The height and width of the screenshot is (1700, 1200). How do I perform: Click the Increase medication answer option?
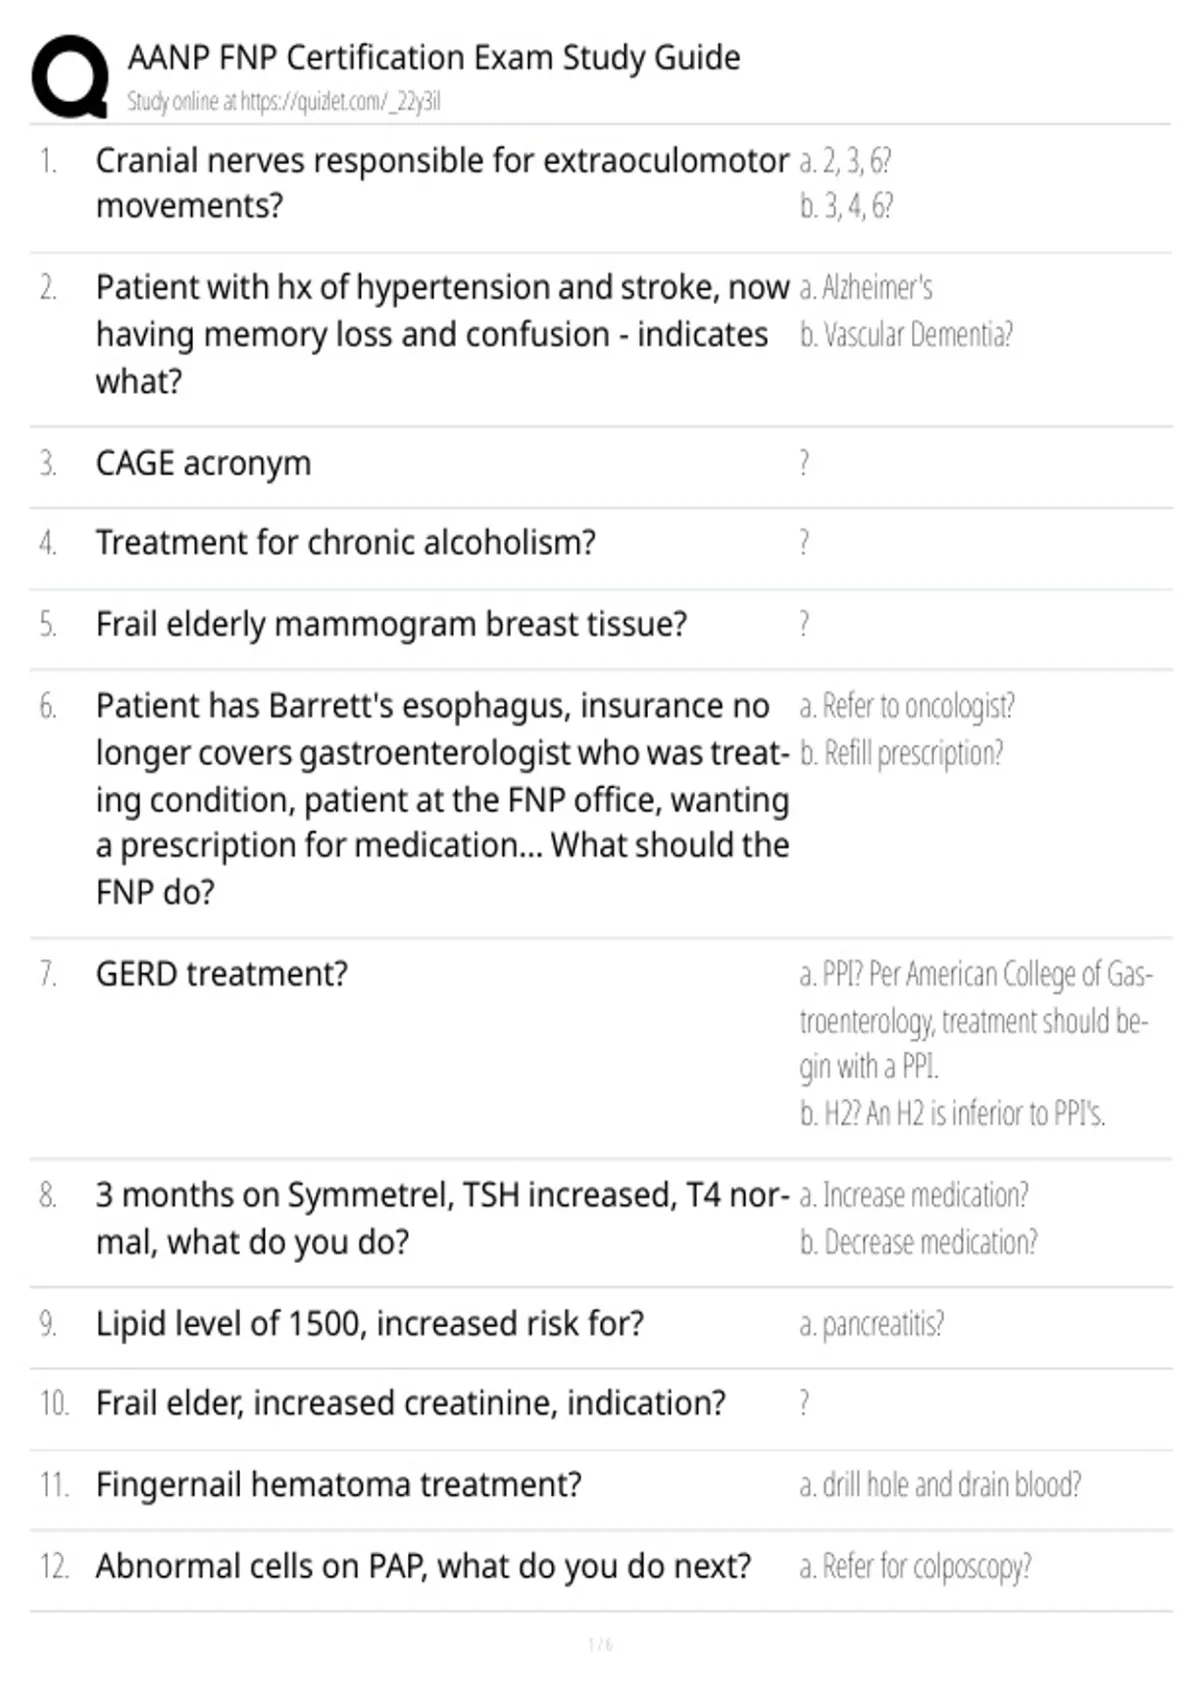pyautogui.click(x=914, y=1195)
